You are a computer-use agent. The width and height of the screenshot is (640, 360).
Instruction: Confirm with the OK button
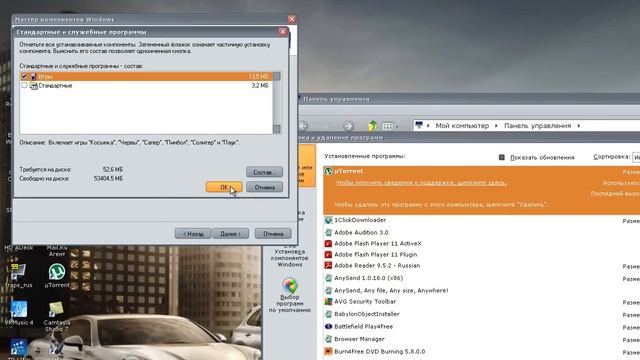tap(224, 187)
